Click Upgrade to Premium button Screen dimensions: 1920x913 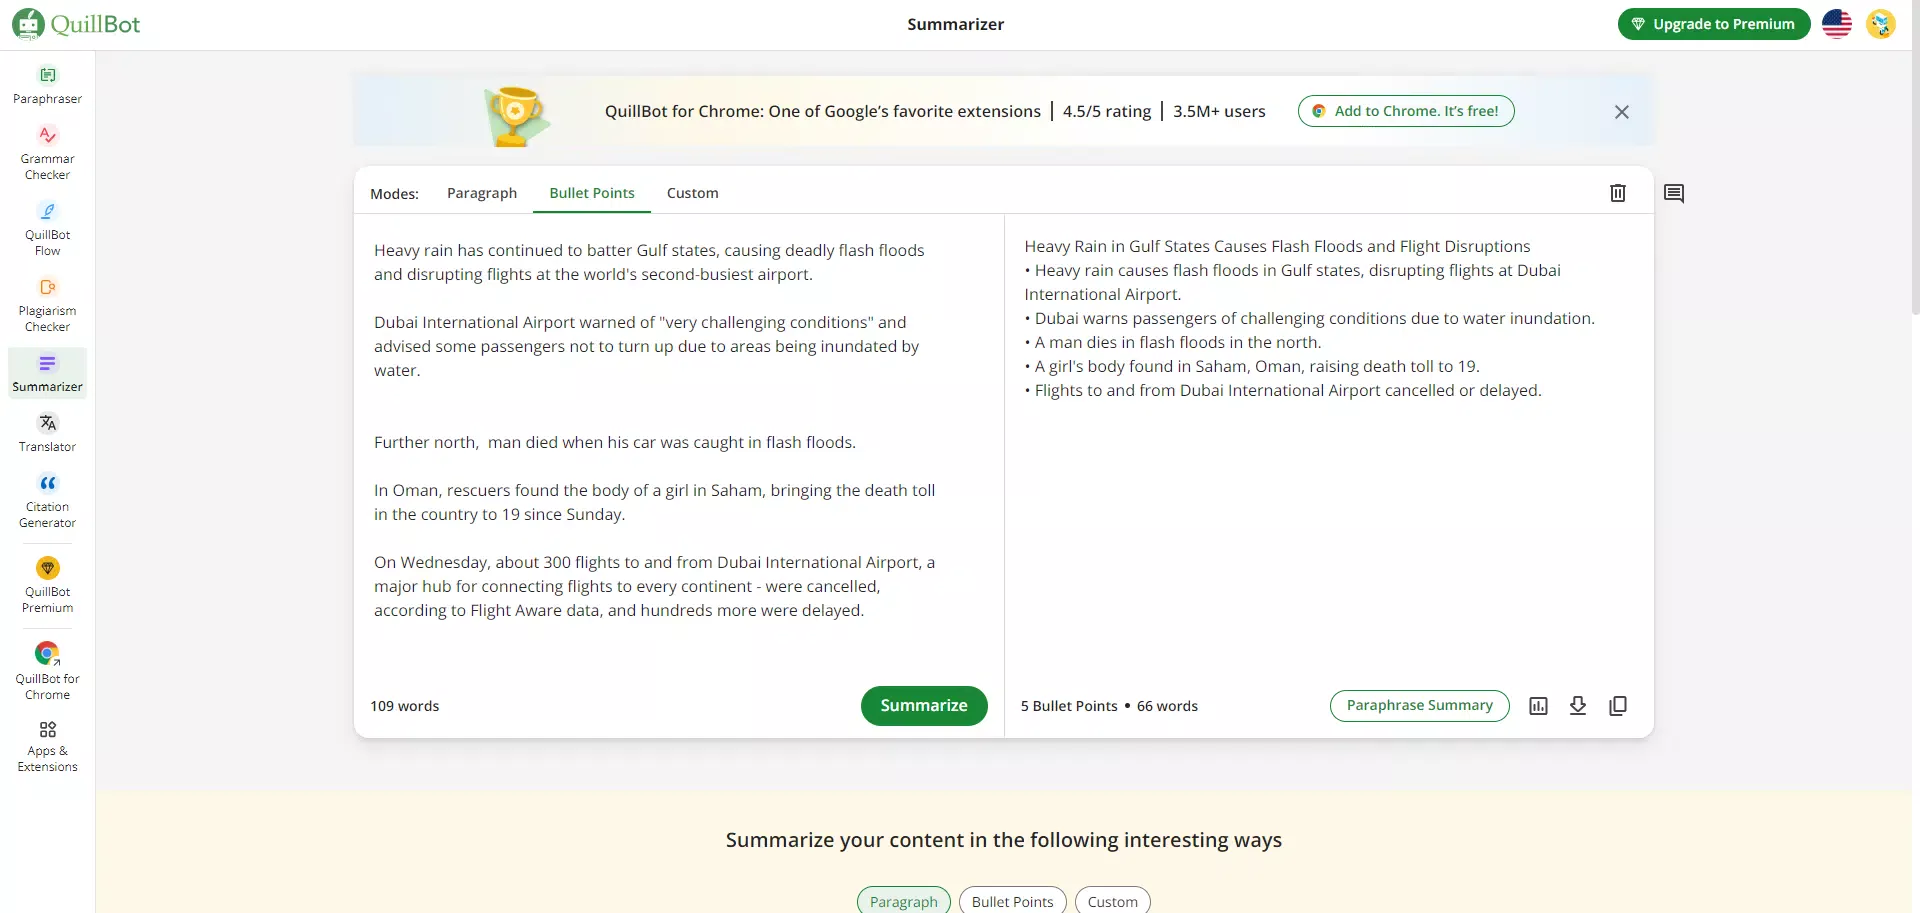point(1714,24)
